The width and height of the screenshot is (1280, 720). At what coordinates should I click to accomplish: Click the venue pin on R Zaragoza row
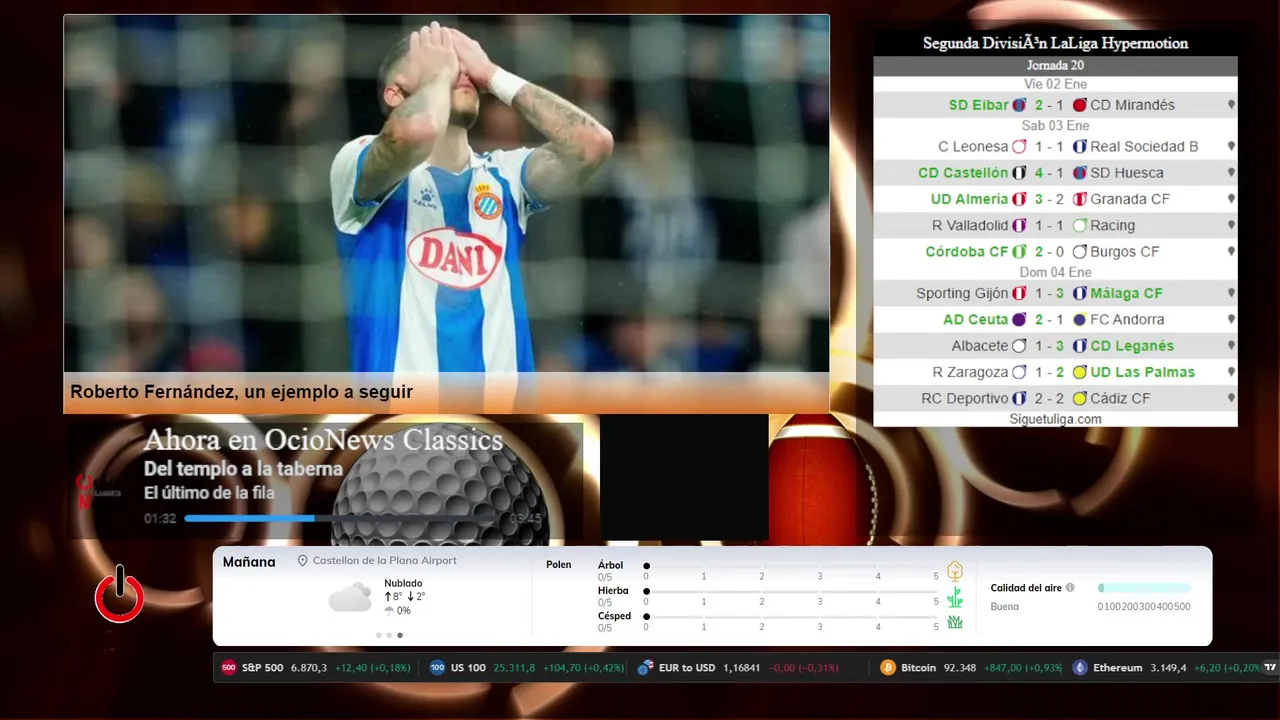coord(1231,372)
